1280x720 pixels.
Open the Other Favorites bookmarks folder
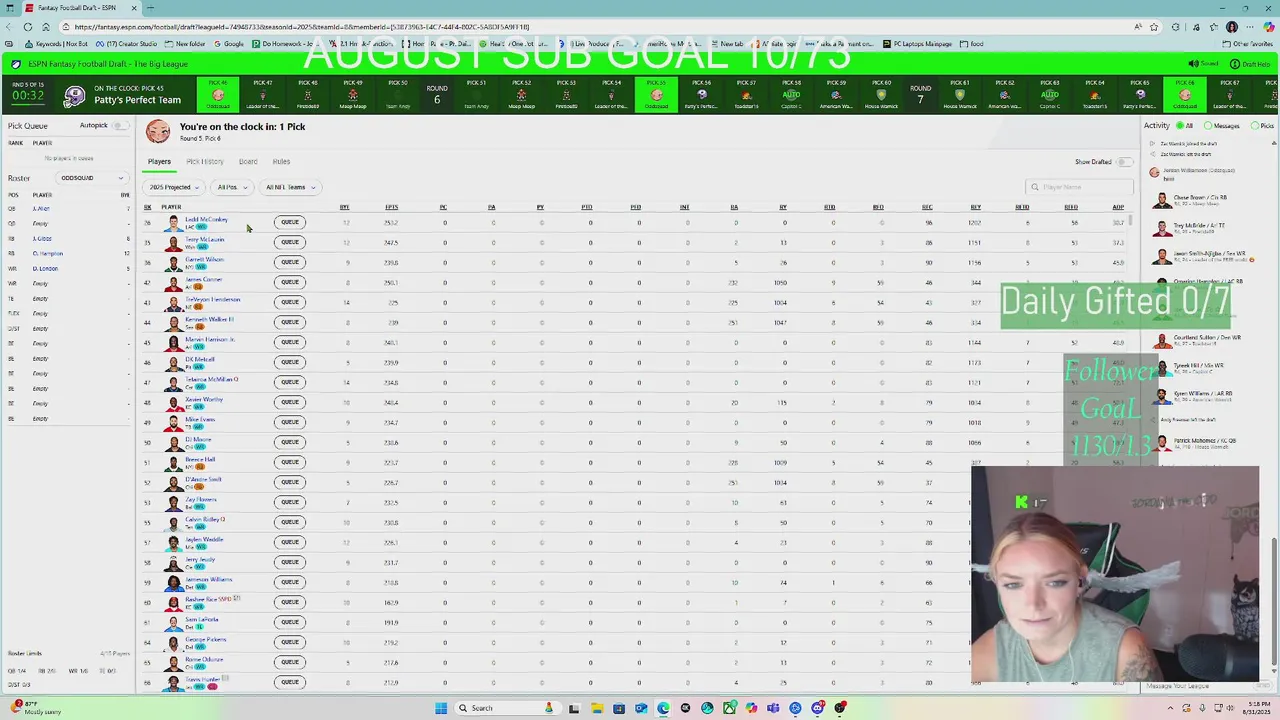[1248, 44]
